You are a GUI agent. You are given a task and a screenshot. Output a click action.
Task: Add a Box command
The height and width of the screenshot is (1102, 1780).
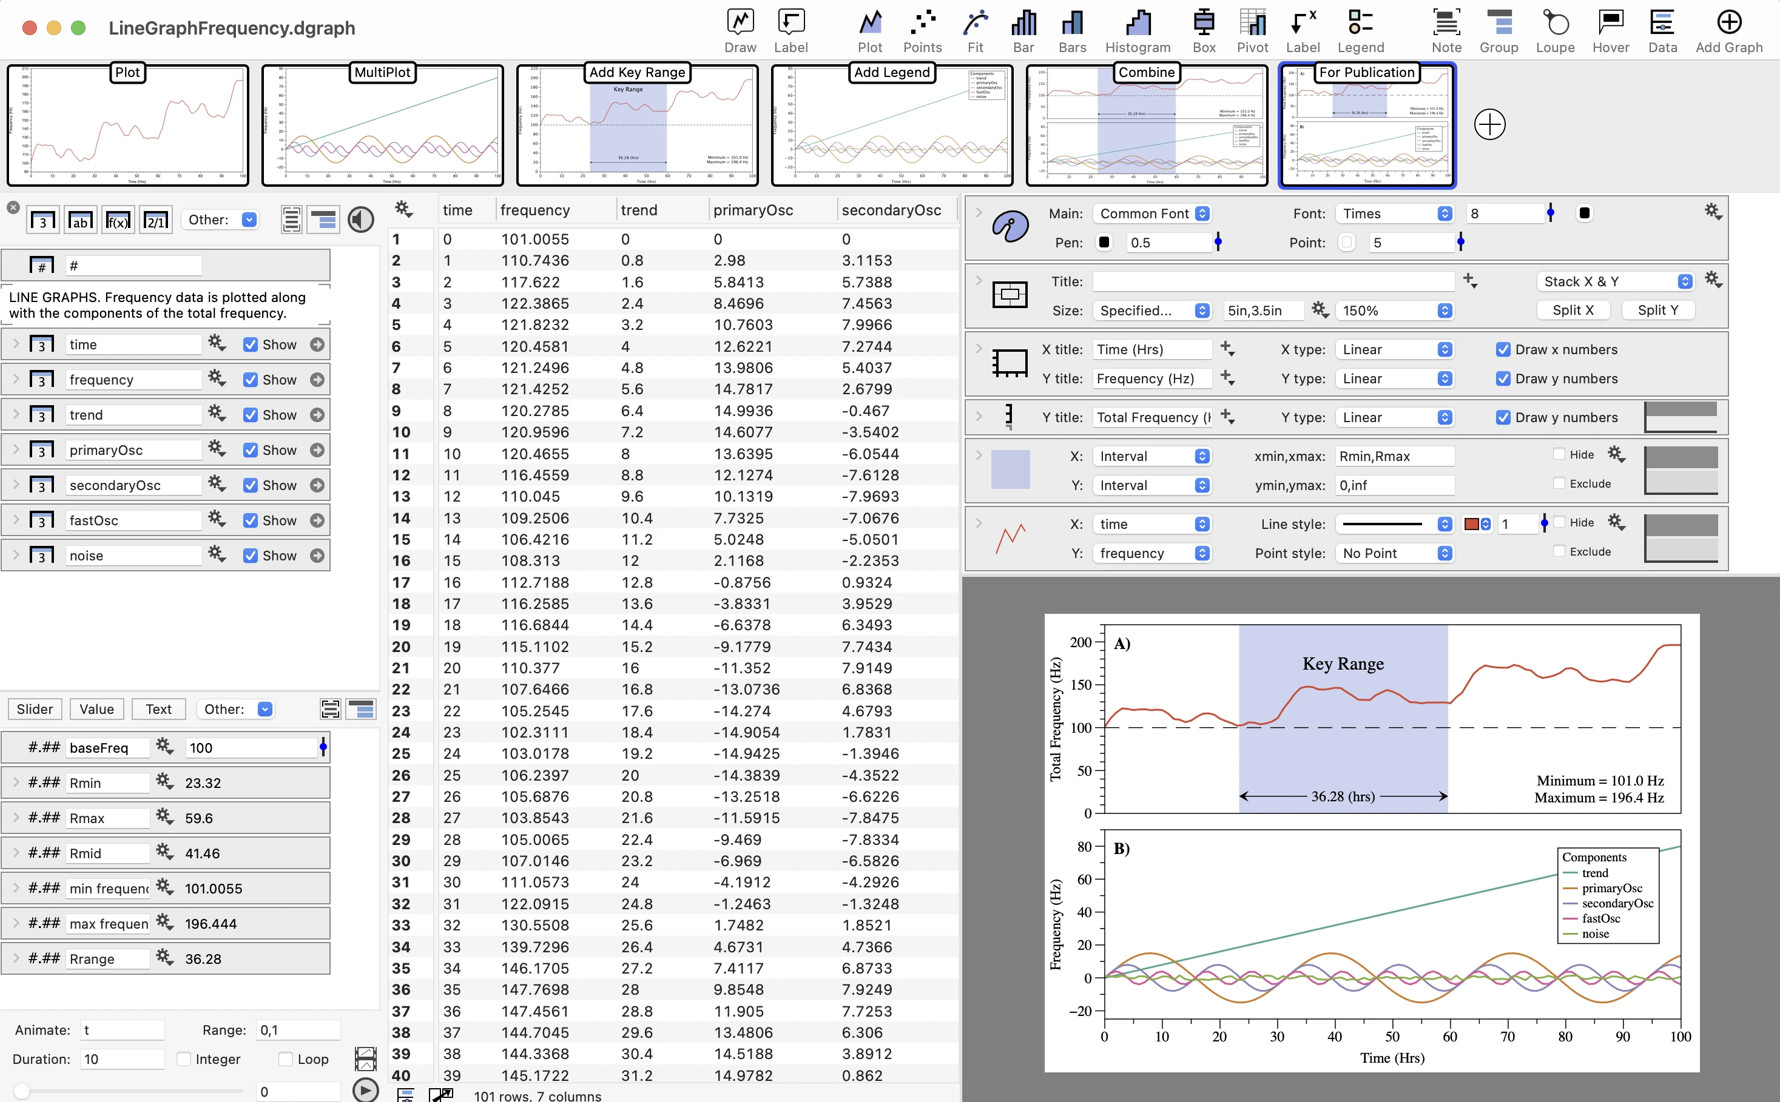pyautogui.click(x=1204, y=30)
